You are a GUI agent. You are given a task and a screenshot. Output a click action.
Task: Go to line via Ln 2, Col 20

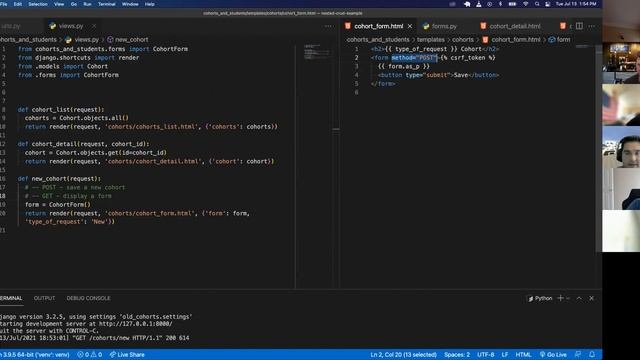[x=403, y=355]
